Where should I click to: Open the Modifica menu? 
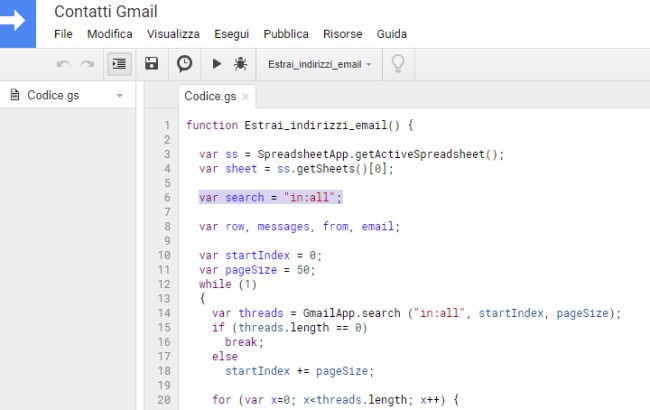pyautogui.click(x=110, y=34)
